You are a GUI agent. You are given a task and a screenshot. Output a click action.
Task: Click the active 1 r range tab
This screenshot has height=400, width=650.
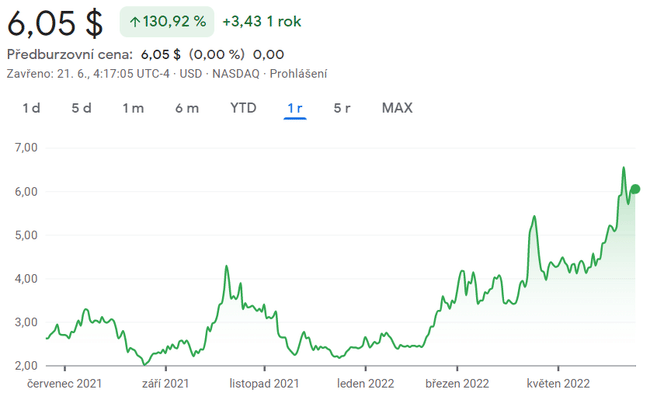tap(295, 108)
